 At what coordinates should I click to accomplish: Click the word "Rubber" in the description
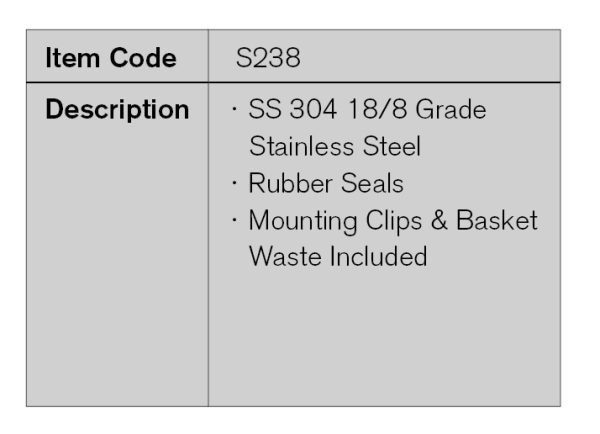coord(287,184)
